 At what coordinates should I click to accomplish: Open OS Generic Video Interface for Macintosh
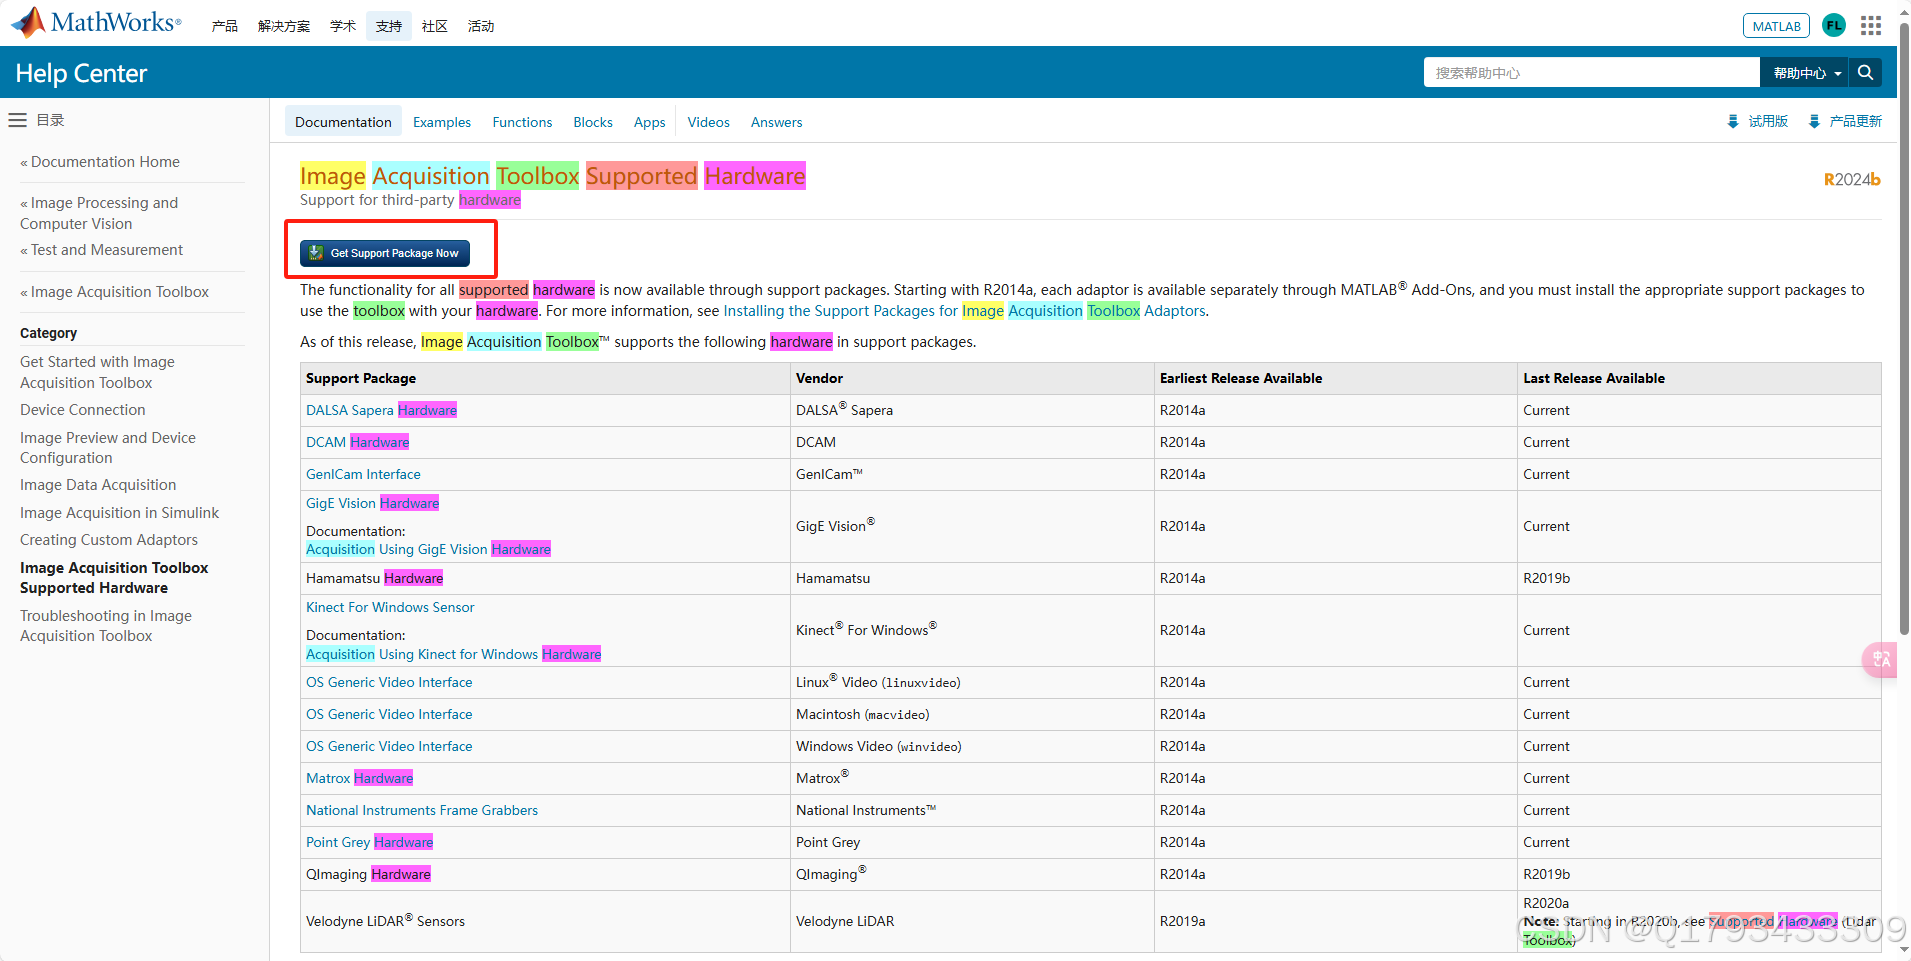point(389,714)
